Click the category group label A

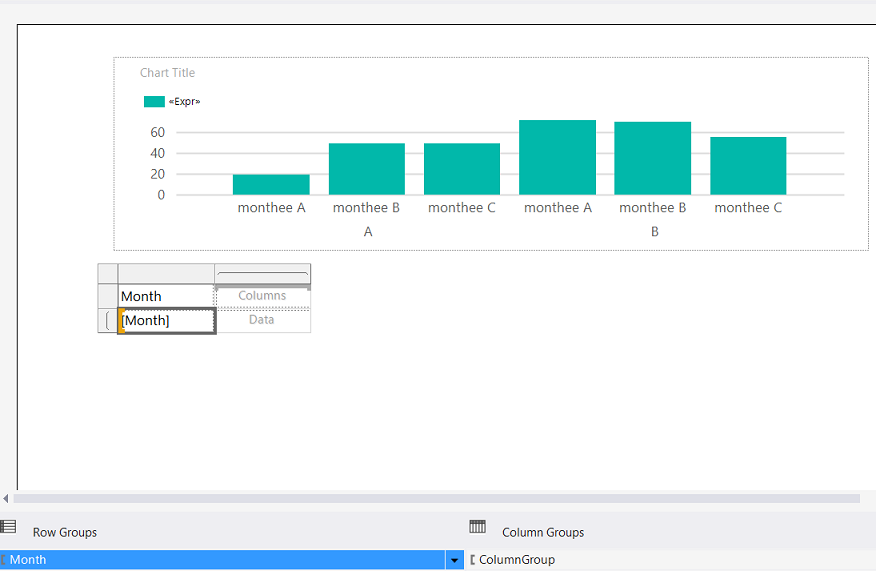coord(368,232)
